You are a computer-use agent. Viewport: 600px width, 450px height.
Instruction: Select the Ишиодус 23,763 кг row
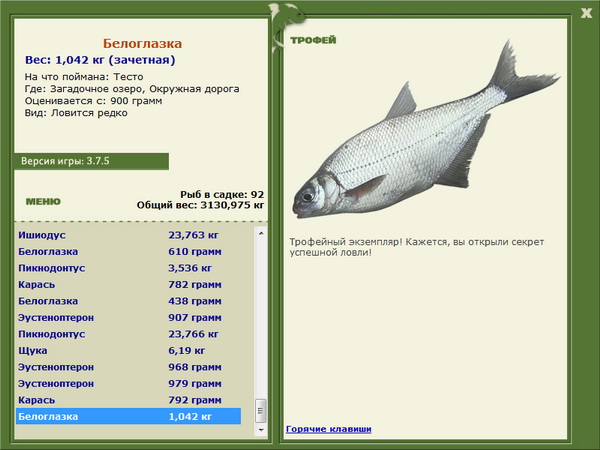(129, 235)
